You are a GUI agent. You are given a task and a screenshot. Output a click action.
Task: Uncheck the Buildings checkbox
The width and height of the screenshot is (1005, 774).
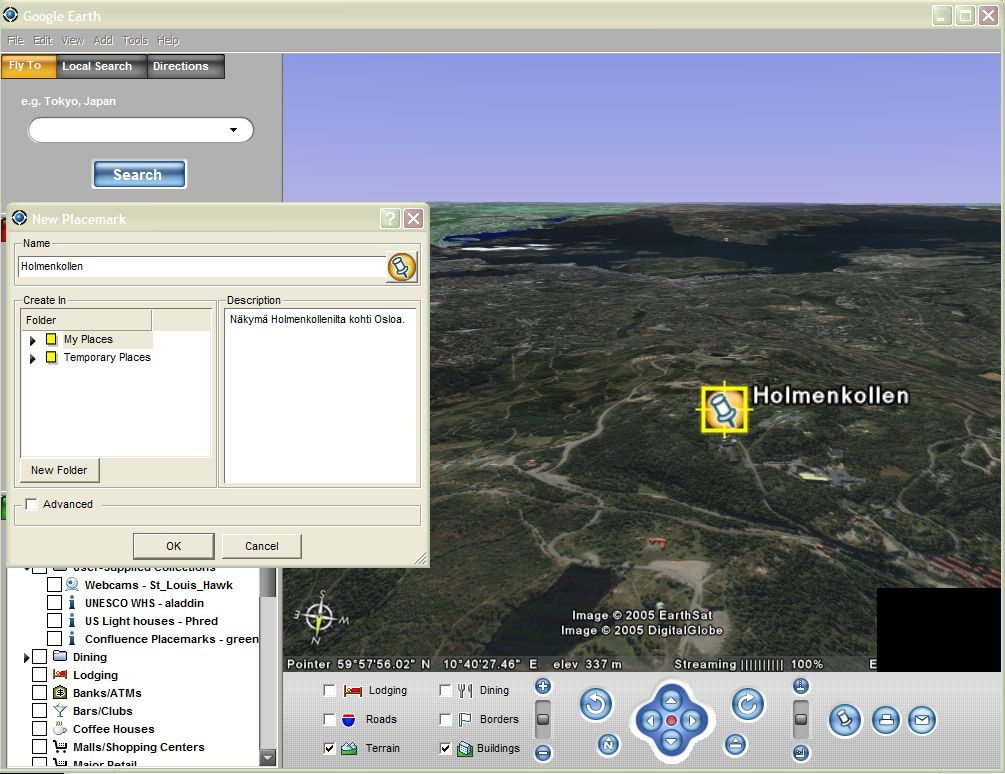pos(445,748)
